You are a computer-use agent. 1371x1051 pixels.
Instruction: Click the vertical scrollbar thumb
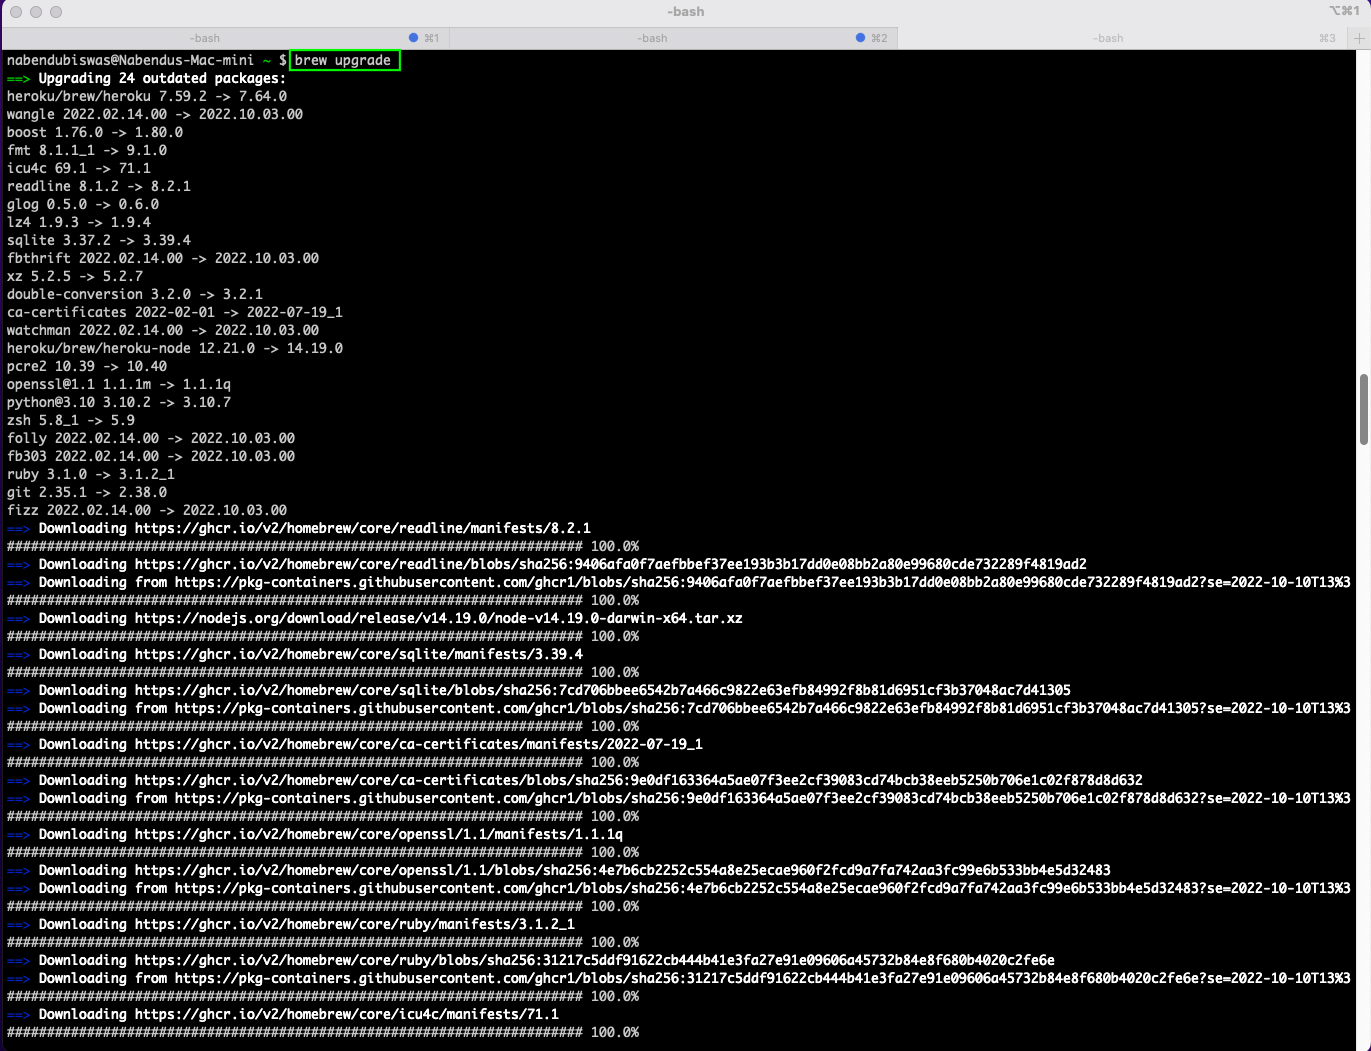[x=1363, y=409]
